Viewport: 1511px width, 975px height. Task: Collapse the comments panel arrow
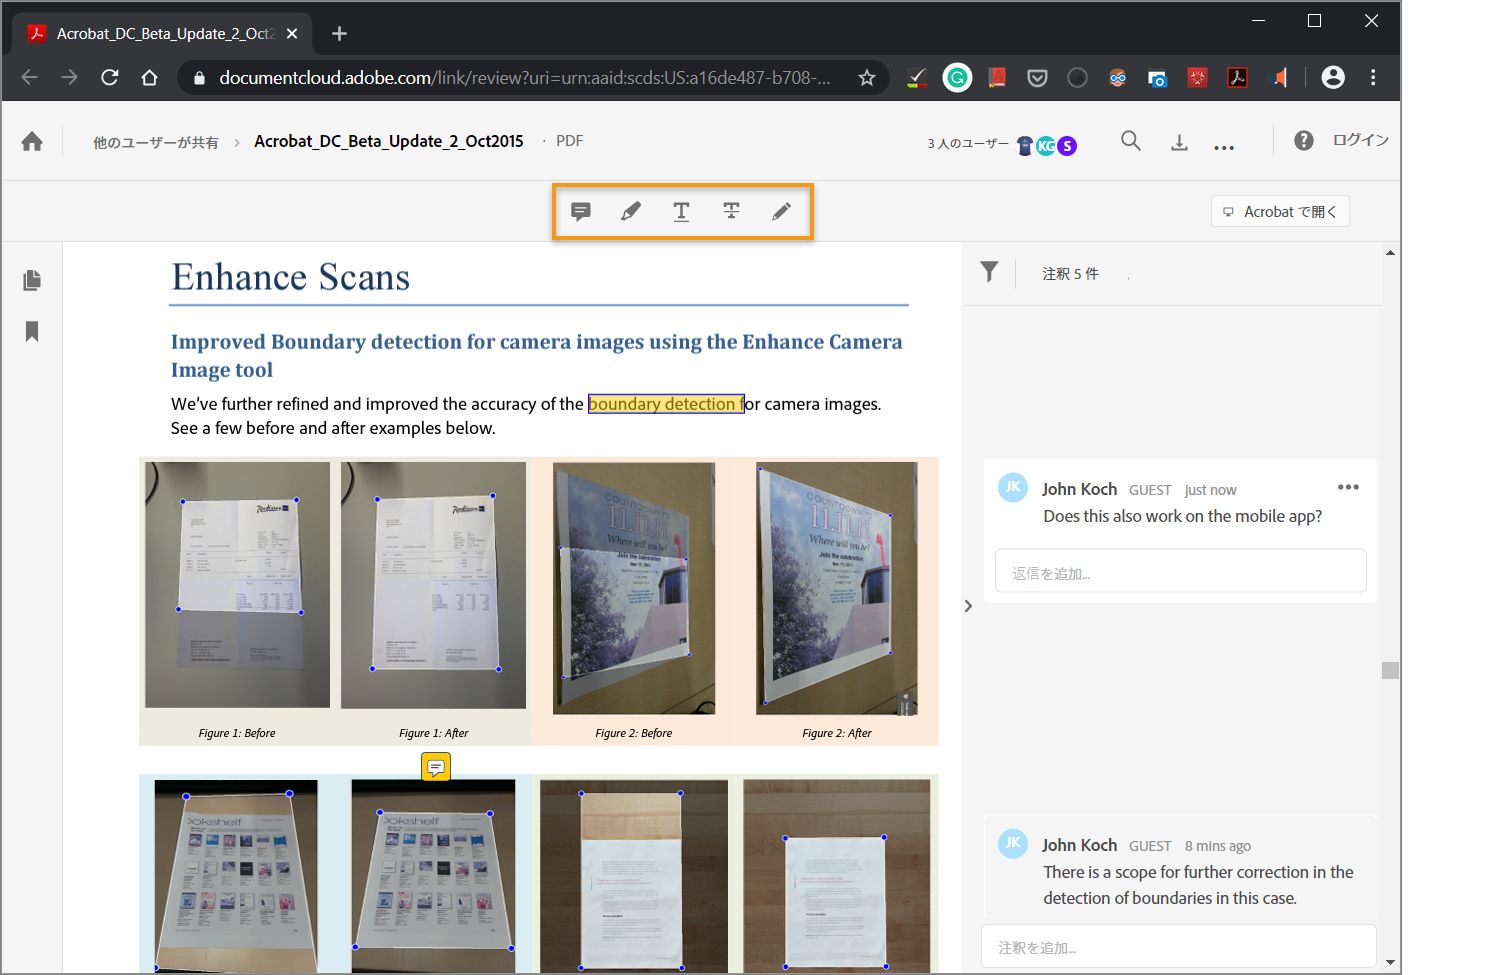pos(968,606)
